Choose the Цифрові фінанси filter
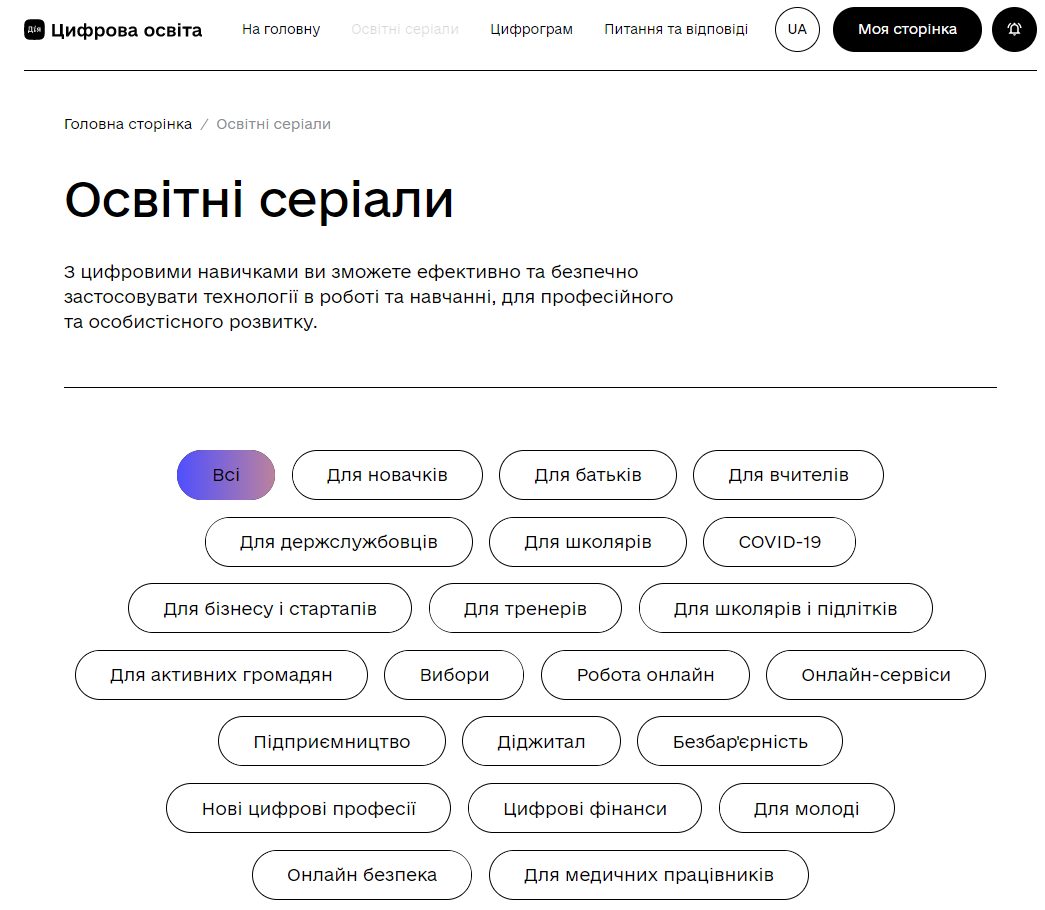The image size is (1045, 910). [x=584, y=808]
